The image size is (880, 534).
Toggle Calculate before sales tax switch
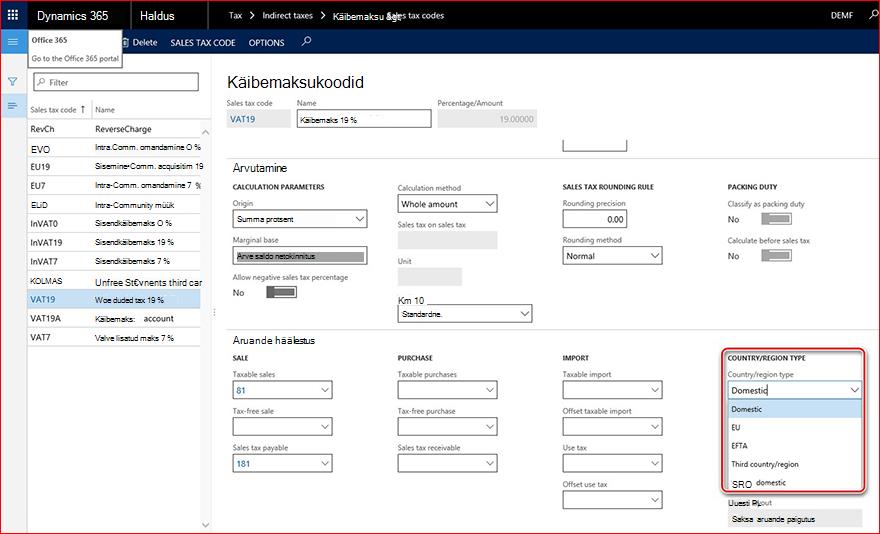pos(776,255)
